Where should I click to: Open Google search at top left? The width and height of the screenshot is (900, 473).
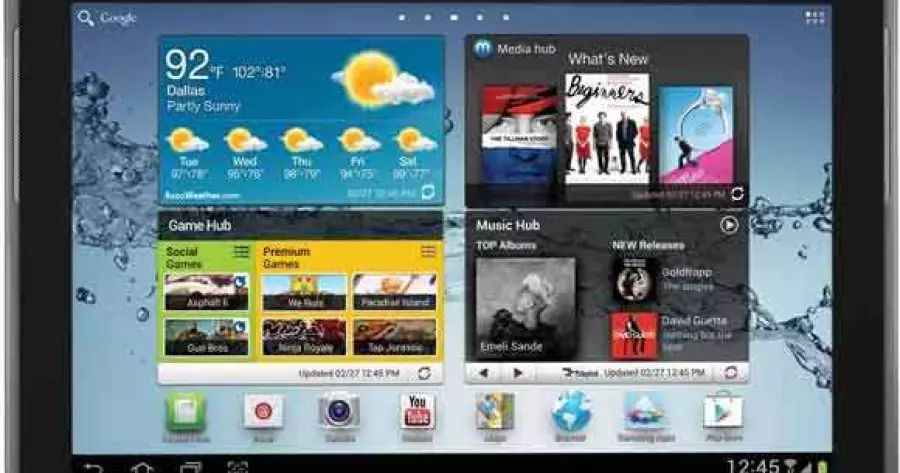point(107,18)
